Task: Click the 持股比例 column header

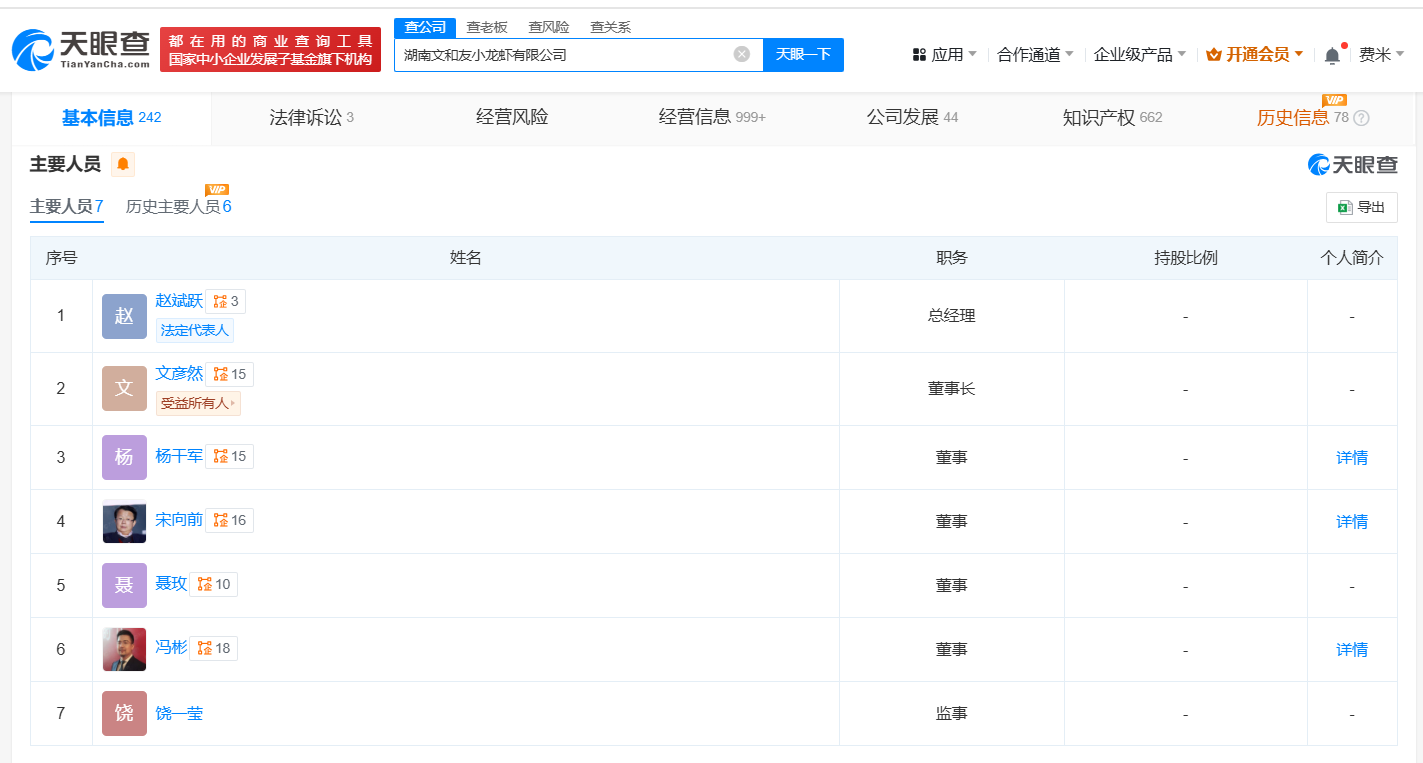Action: (1185, 258)
